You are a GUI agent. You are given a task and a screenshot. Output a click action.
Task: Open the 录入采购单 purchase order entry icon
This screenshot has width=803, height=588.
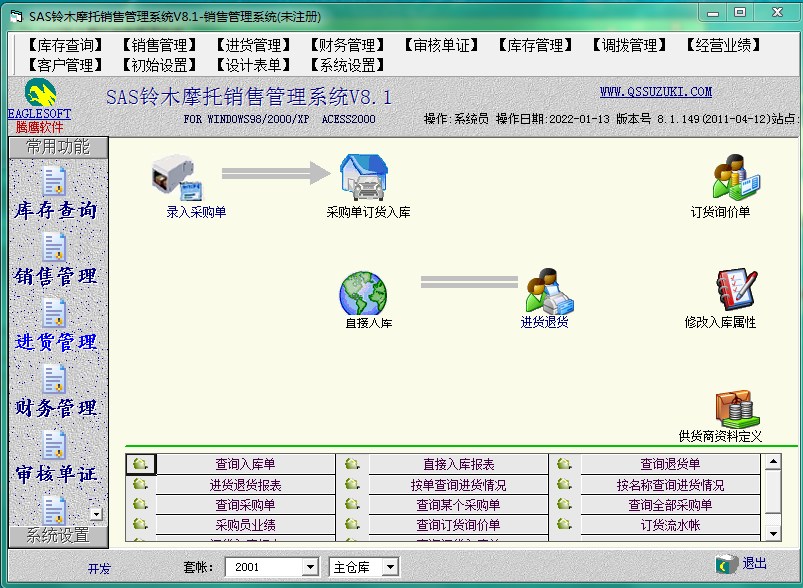177,177
